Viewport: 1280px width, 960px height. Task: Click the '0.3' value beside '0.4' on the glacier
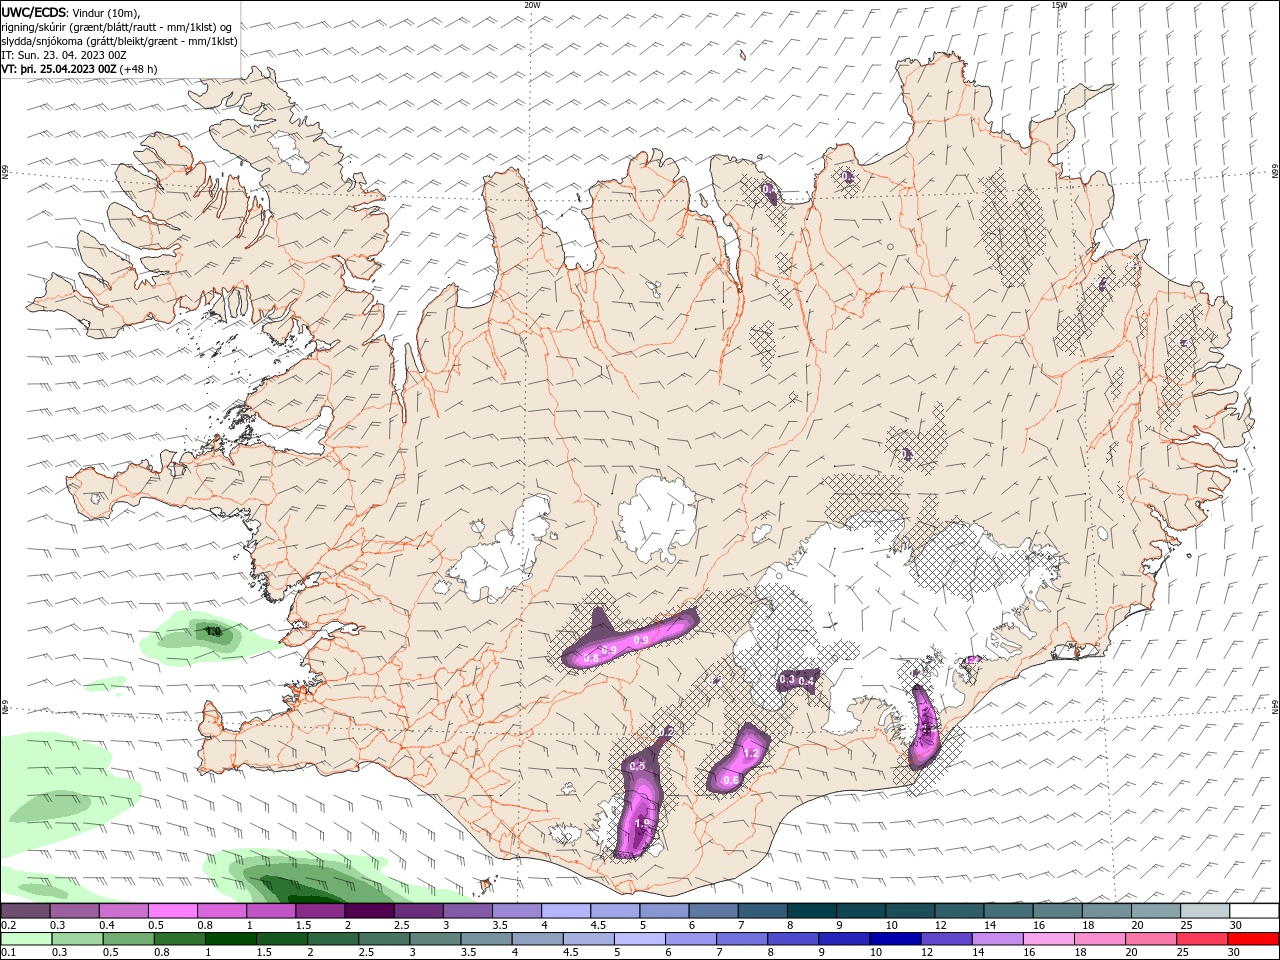click(x=787, y=680)
